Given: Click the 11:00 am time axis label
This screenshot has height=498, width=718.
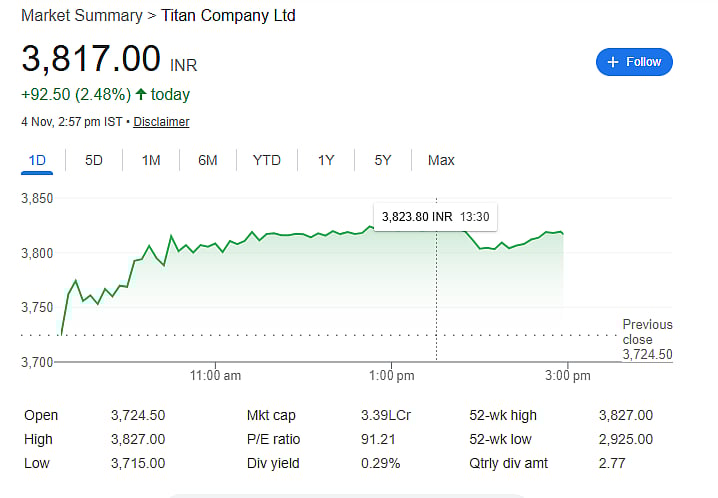Looking at the screenshot, I should click(215, 376).
